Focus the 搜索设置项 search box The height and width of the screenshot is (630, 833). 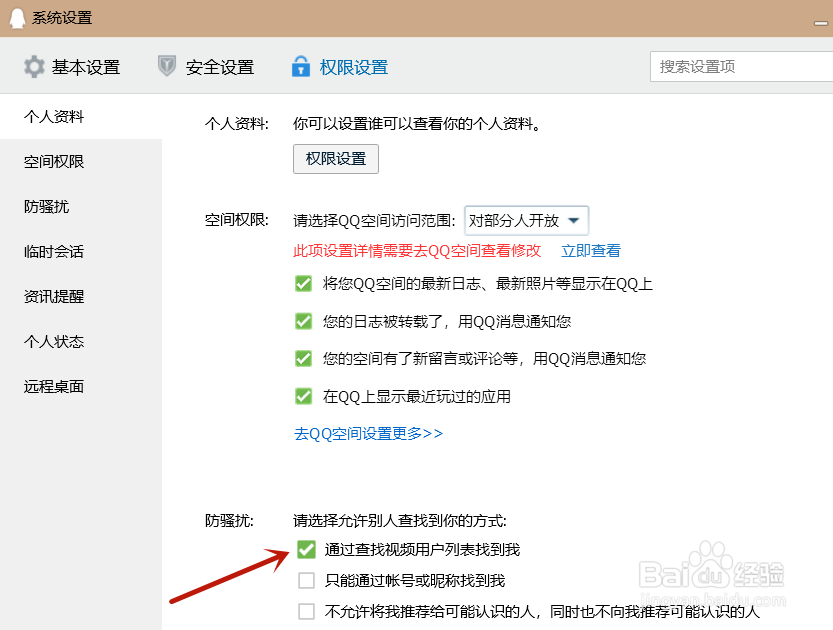[x=741, y=66]
